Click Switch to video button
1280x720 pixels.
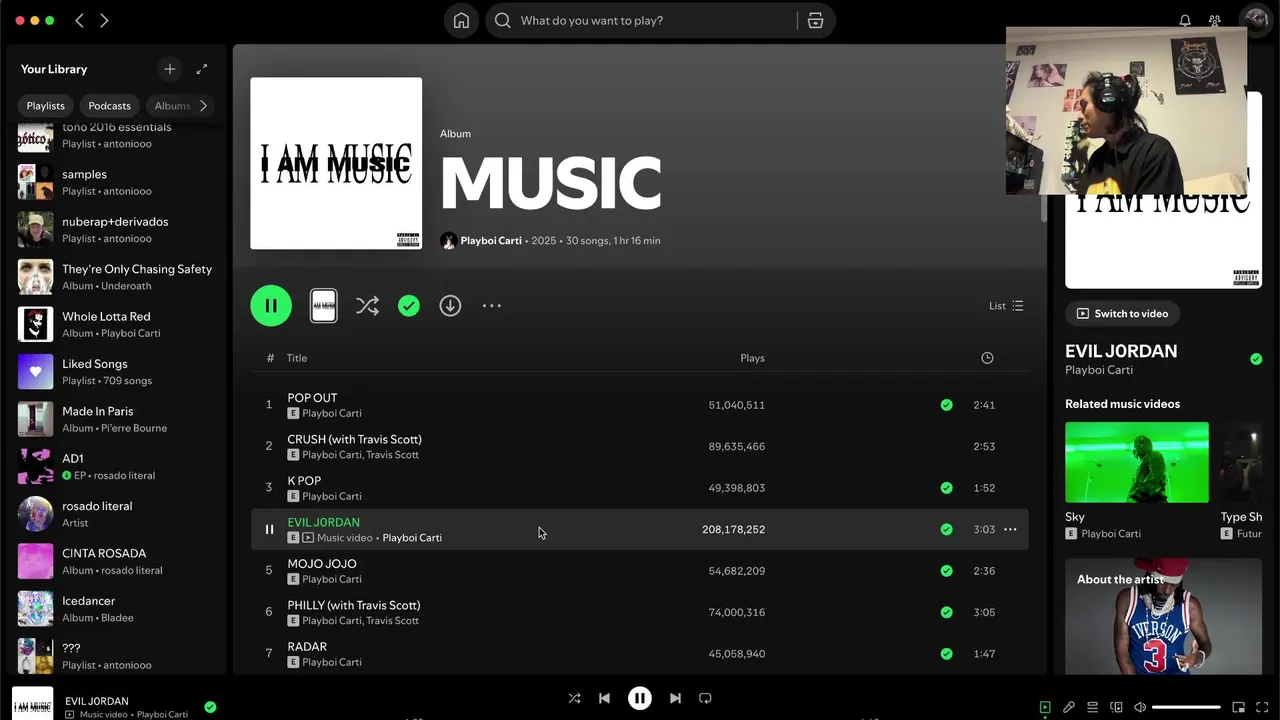pyautogui.click(x=1122, y=314)
